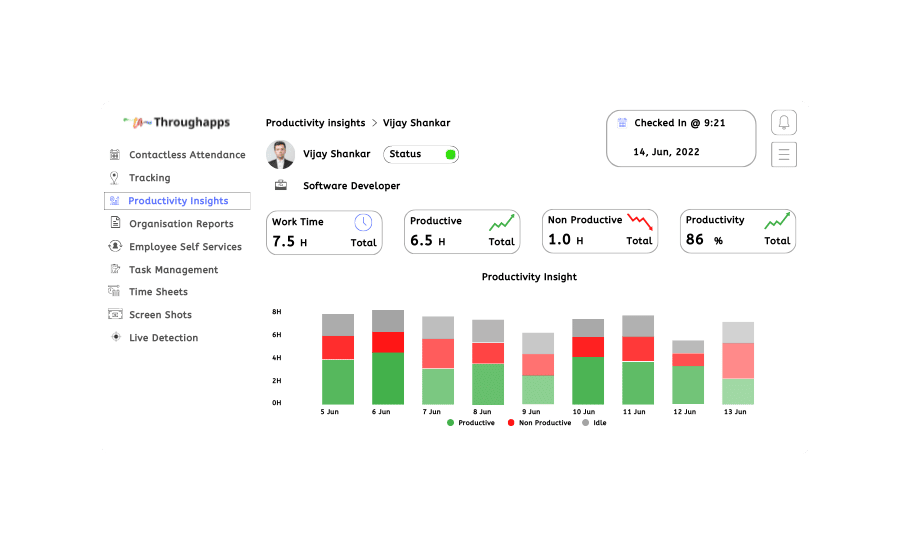
Task: Click the briefcase icon near Software Developer
Action: point(281,185)
